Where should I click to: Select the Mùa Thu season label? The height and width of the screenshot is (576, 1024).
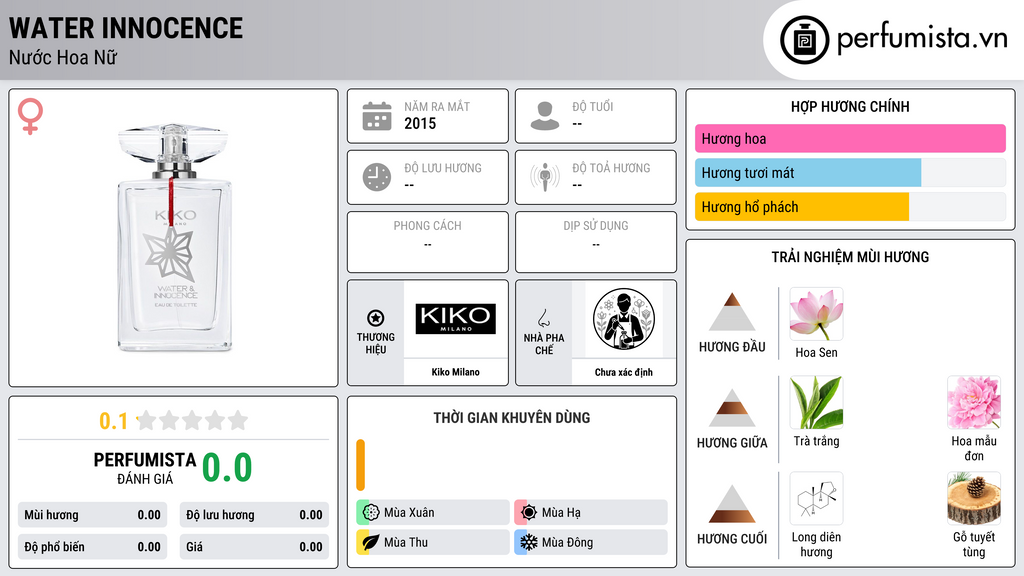click(x=406, y=543)
